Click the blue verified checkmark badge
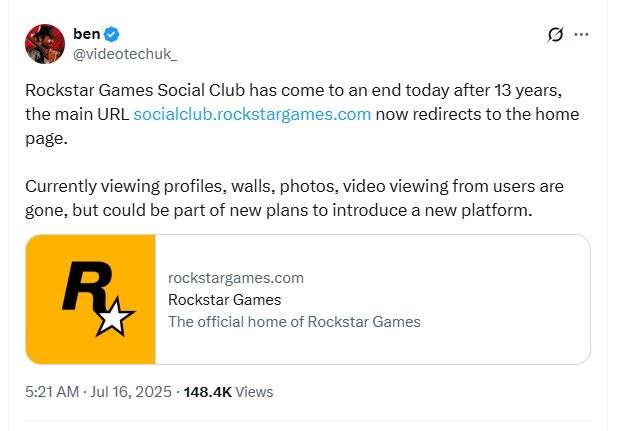This screenshot has height=431, width=627. pyautogui.click(x=112, y=34)
